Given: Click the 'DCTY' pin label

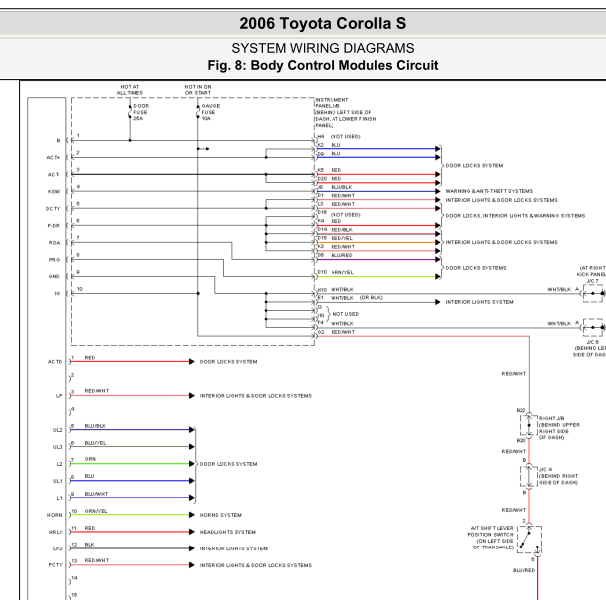Looking at the screenshot, I should (53, 208).
